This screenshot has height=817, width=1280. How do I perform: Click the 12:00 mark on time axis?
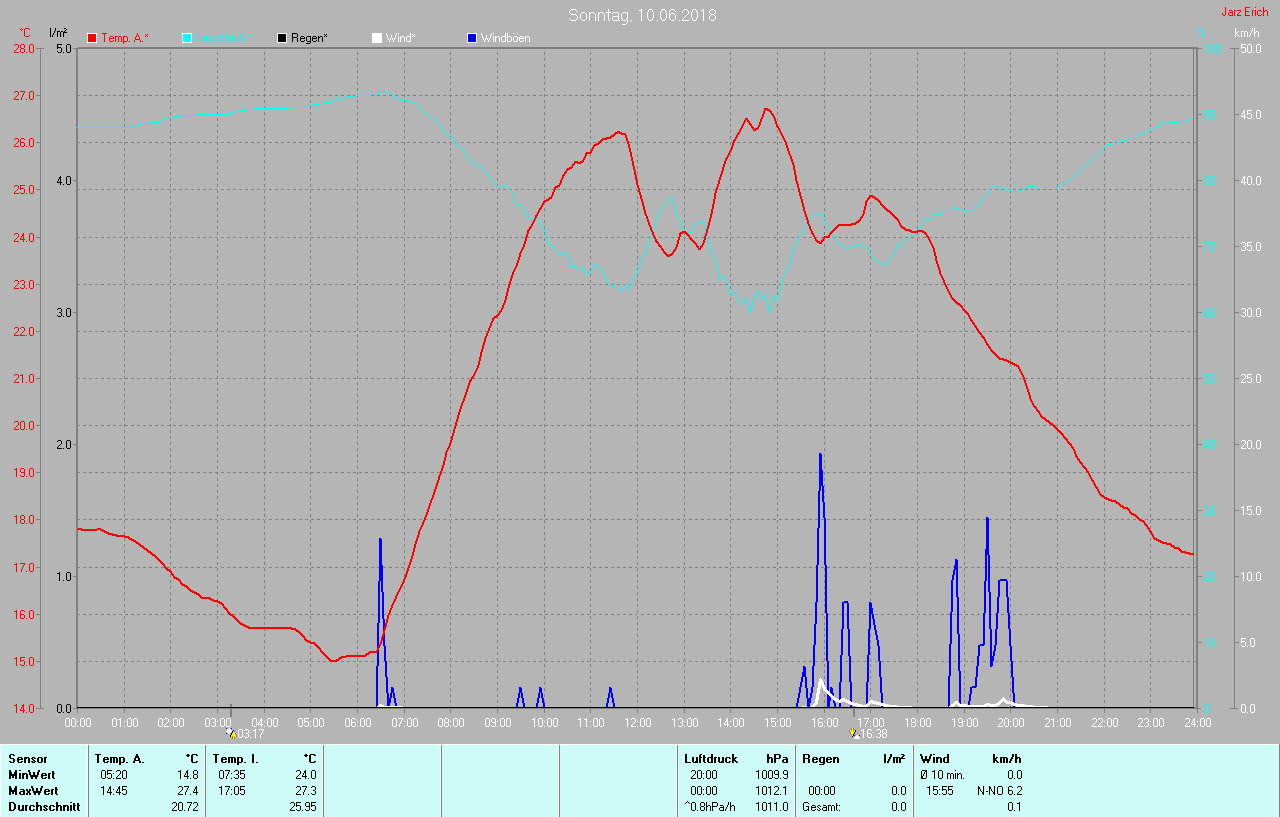pyautogui.click(x=638, y=721)
